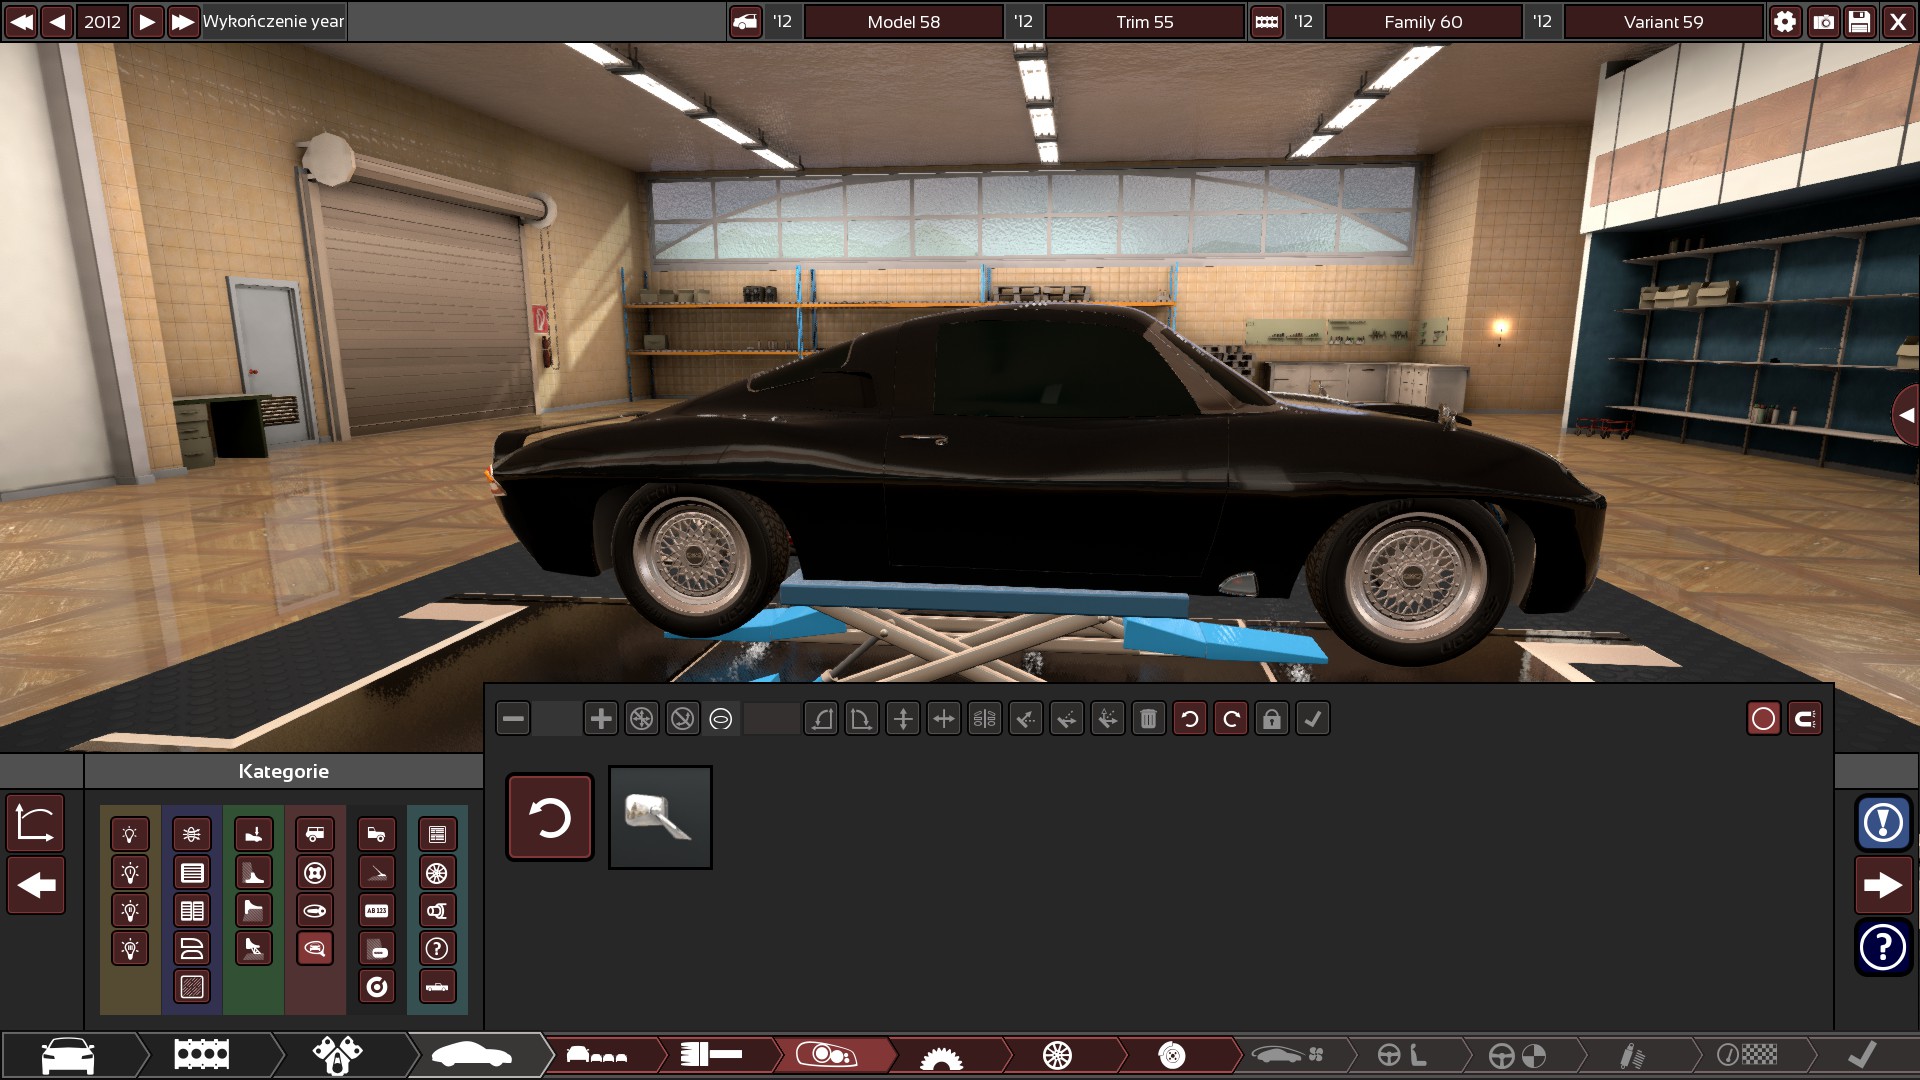Toggle the scale corner curve tool
This screenshot has width=1920, height=1080.
(820, 718)
